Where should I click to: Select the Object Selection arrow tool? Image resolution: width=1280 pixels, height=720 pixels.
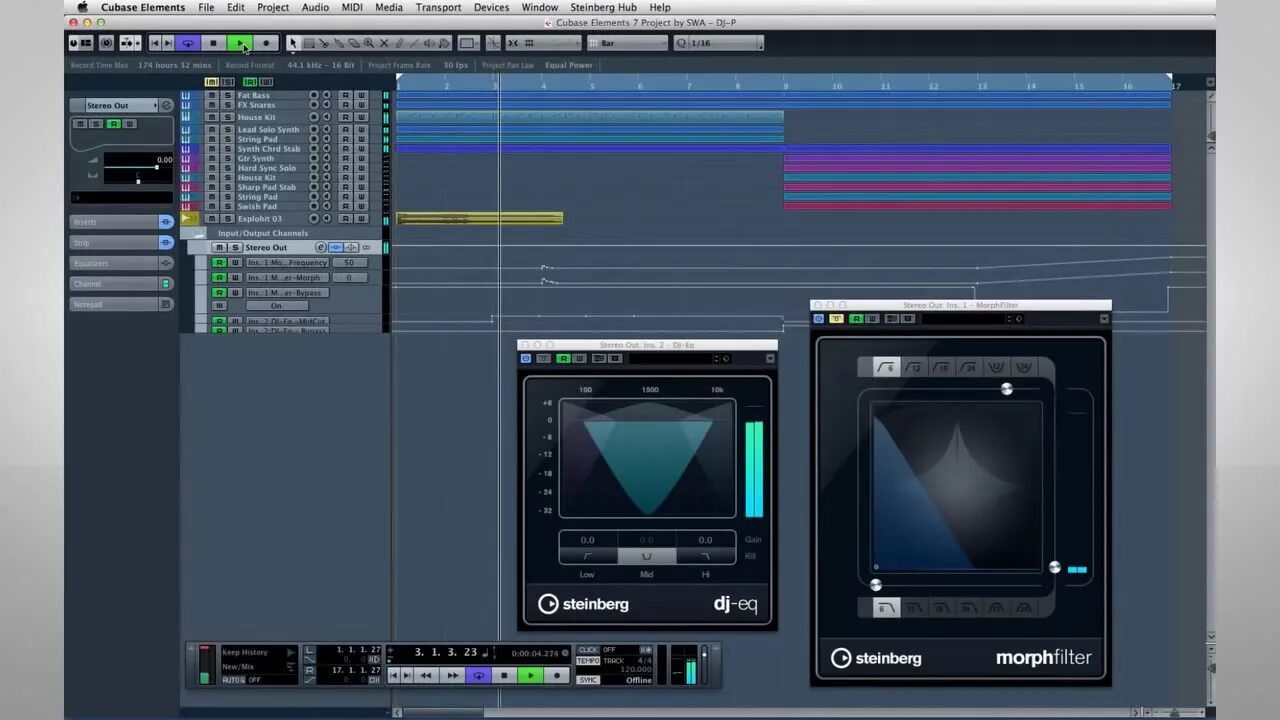(x=293, y=43)
